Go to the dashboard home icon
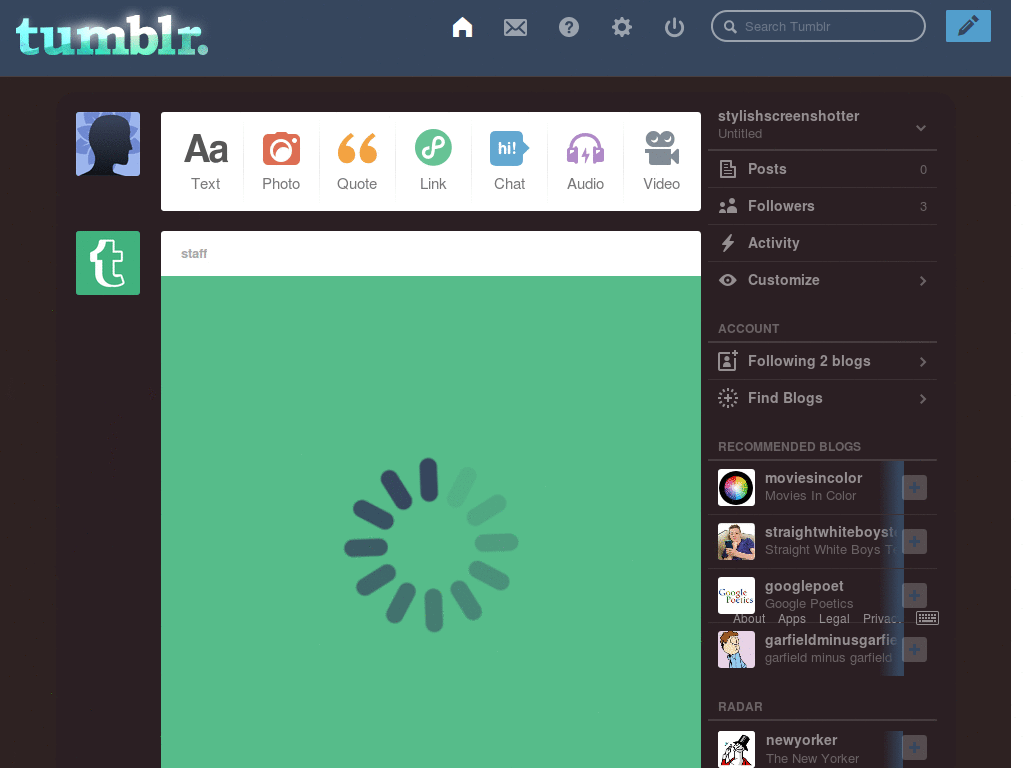Viewport: 1024px width, 768px height. pyautogui.click(x=462, y=27)
